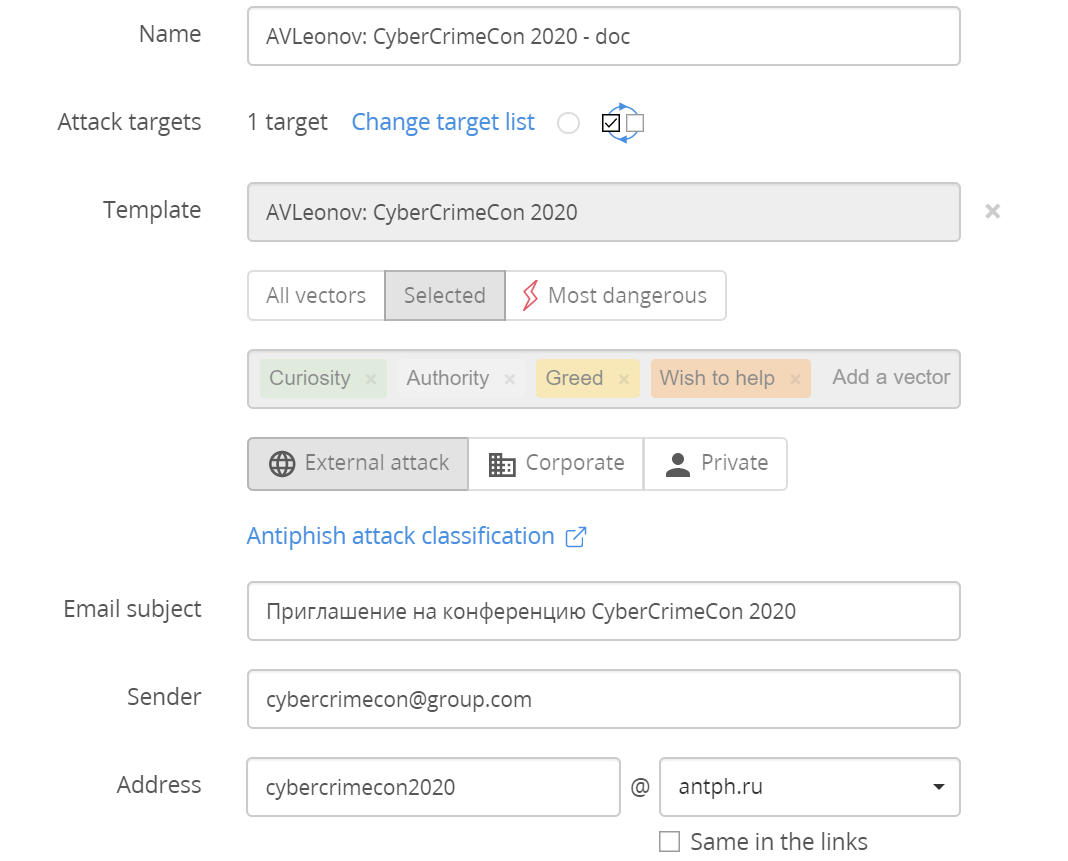Remove the Greed vector tag
The width and height of the screenshot is (1068, 861).
(623, 379)
